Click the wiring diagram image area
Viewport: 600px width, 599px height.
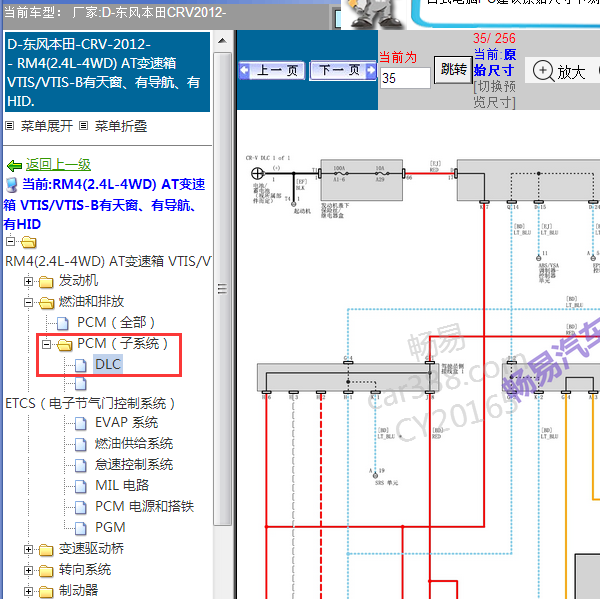pos(419,355)
